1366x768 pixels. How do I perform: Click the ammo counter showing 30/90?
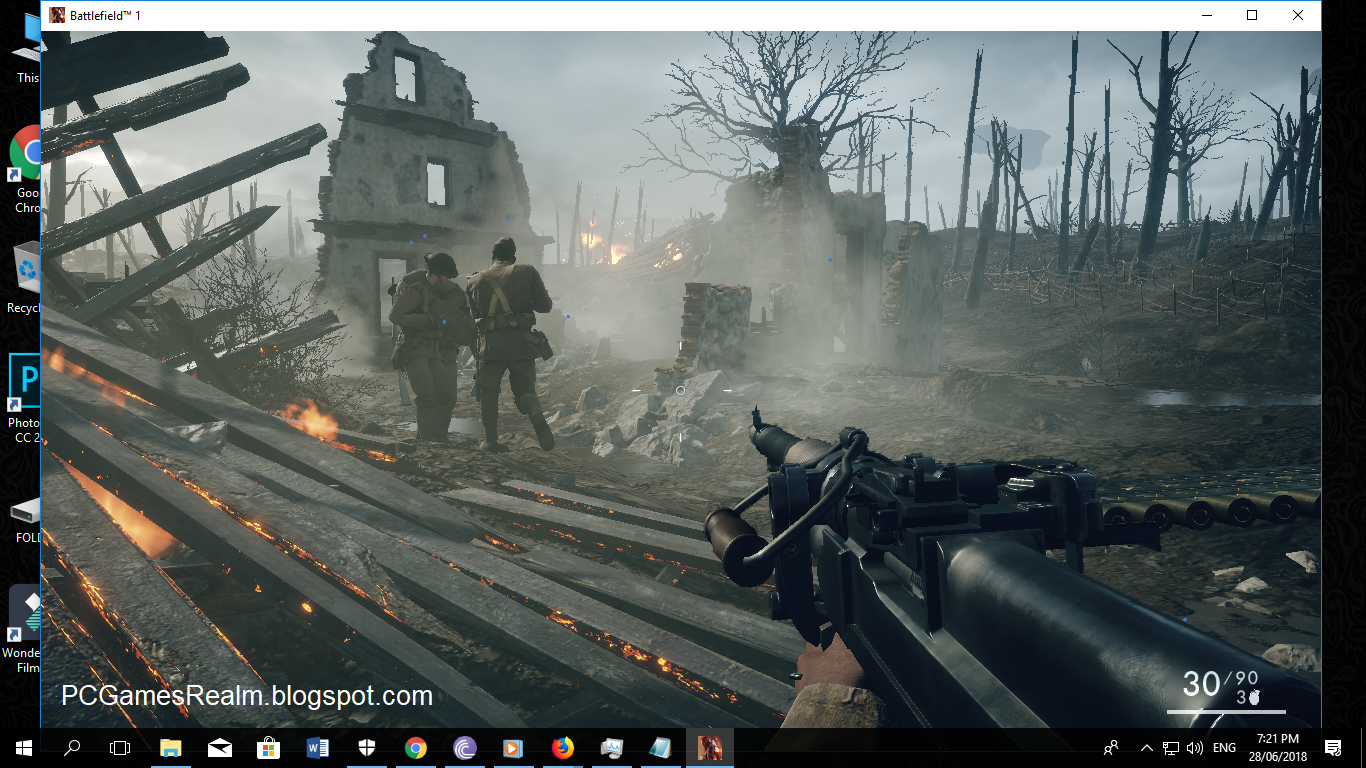tap(1220, 682)
